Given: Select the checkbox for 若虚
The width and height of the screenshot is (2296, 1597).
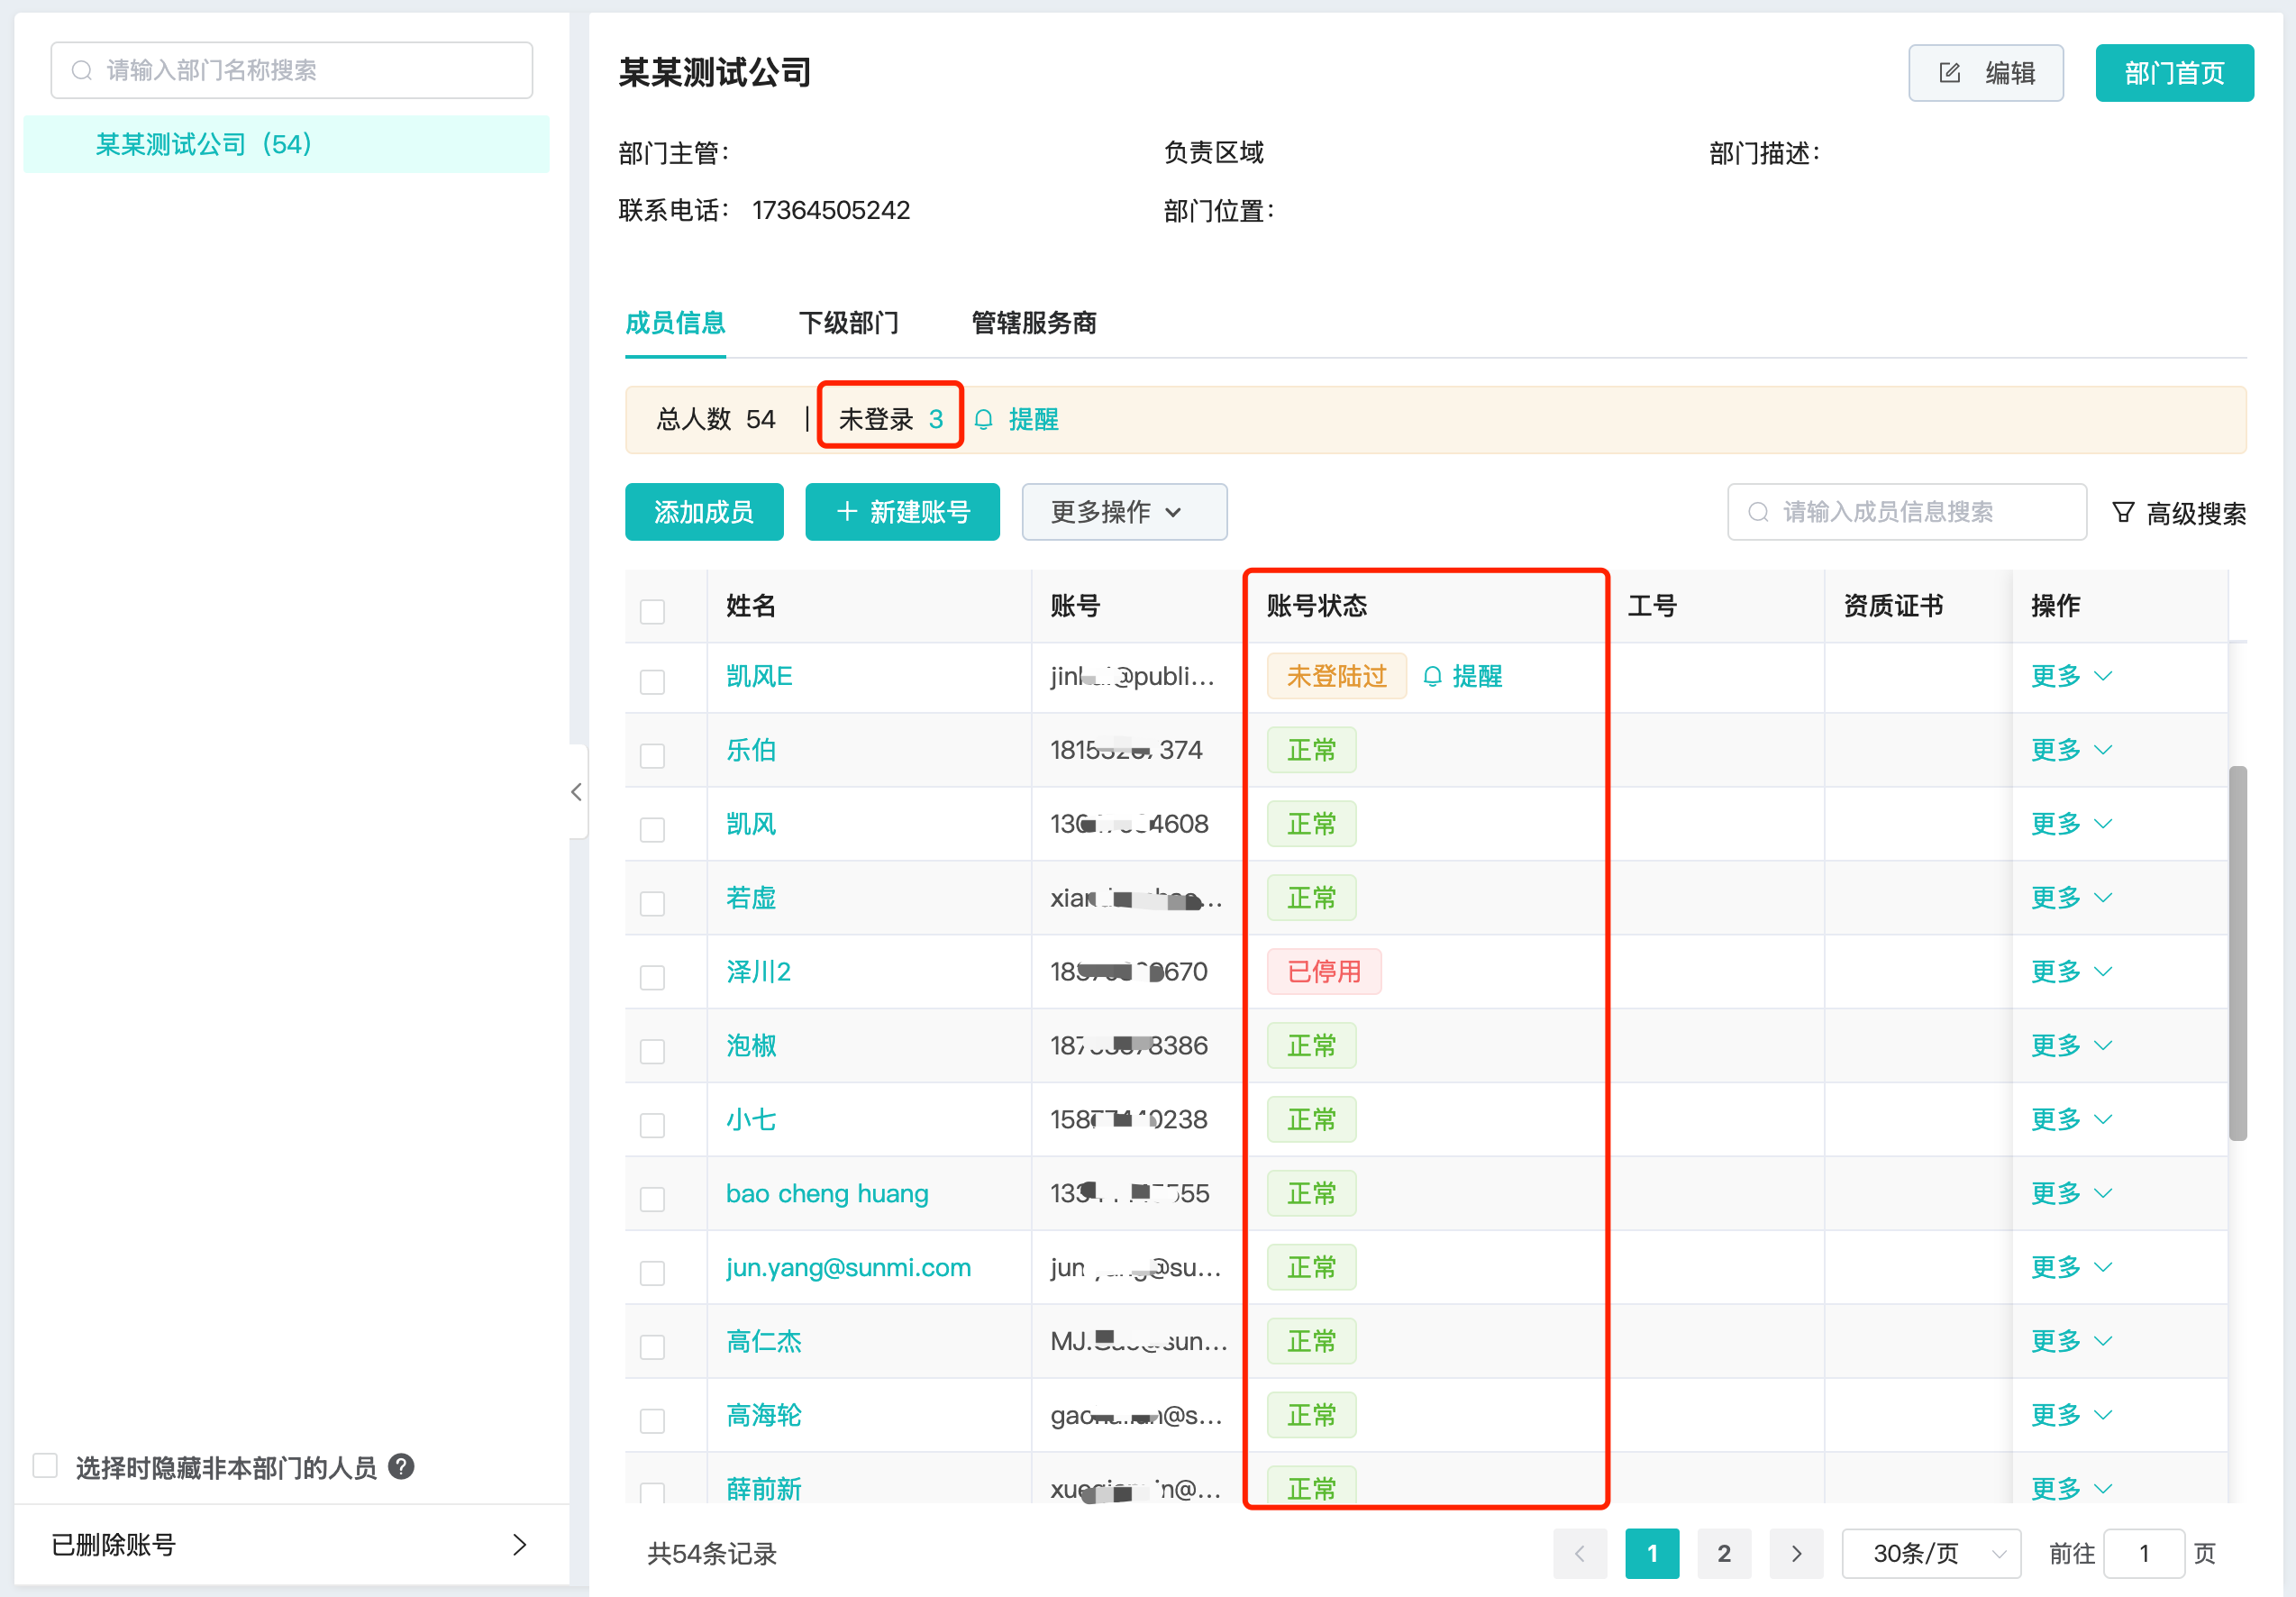Looking at the screenshot, I should click(652, 903).
